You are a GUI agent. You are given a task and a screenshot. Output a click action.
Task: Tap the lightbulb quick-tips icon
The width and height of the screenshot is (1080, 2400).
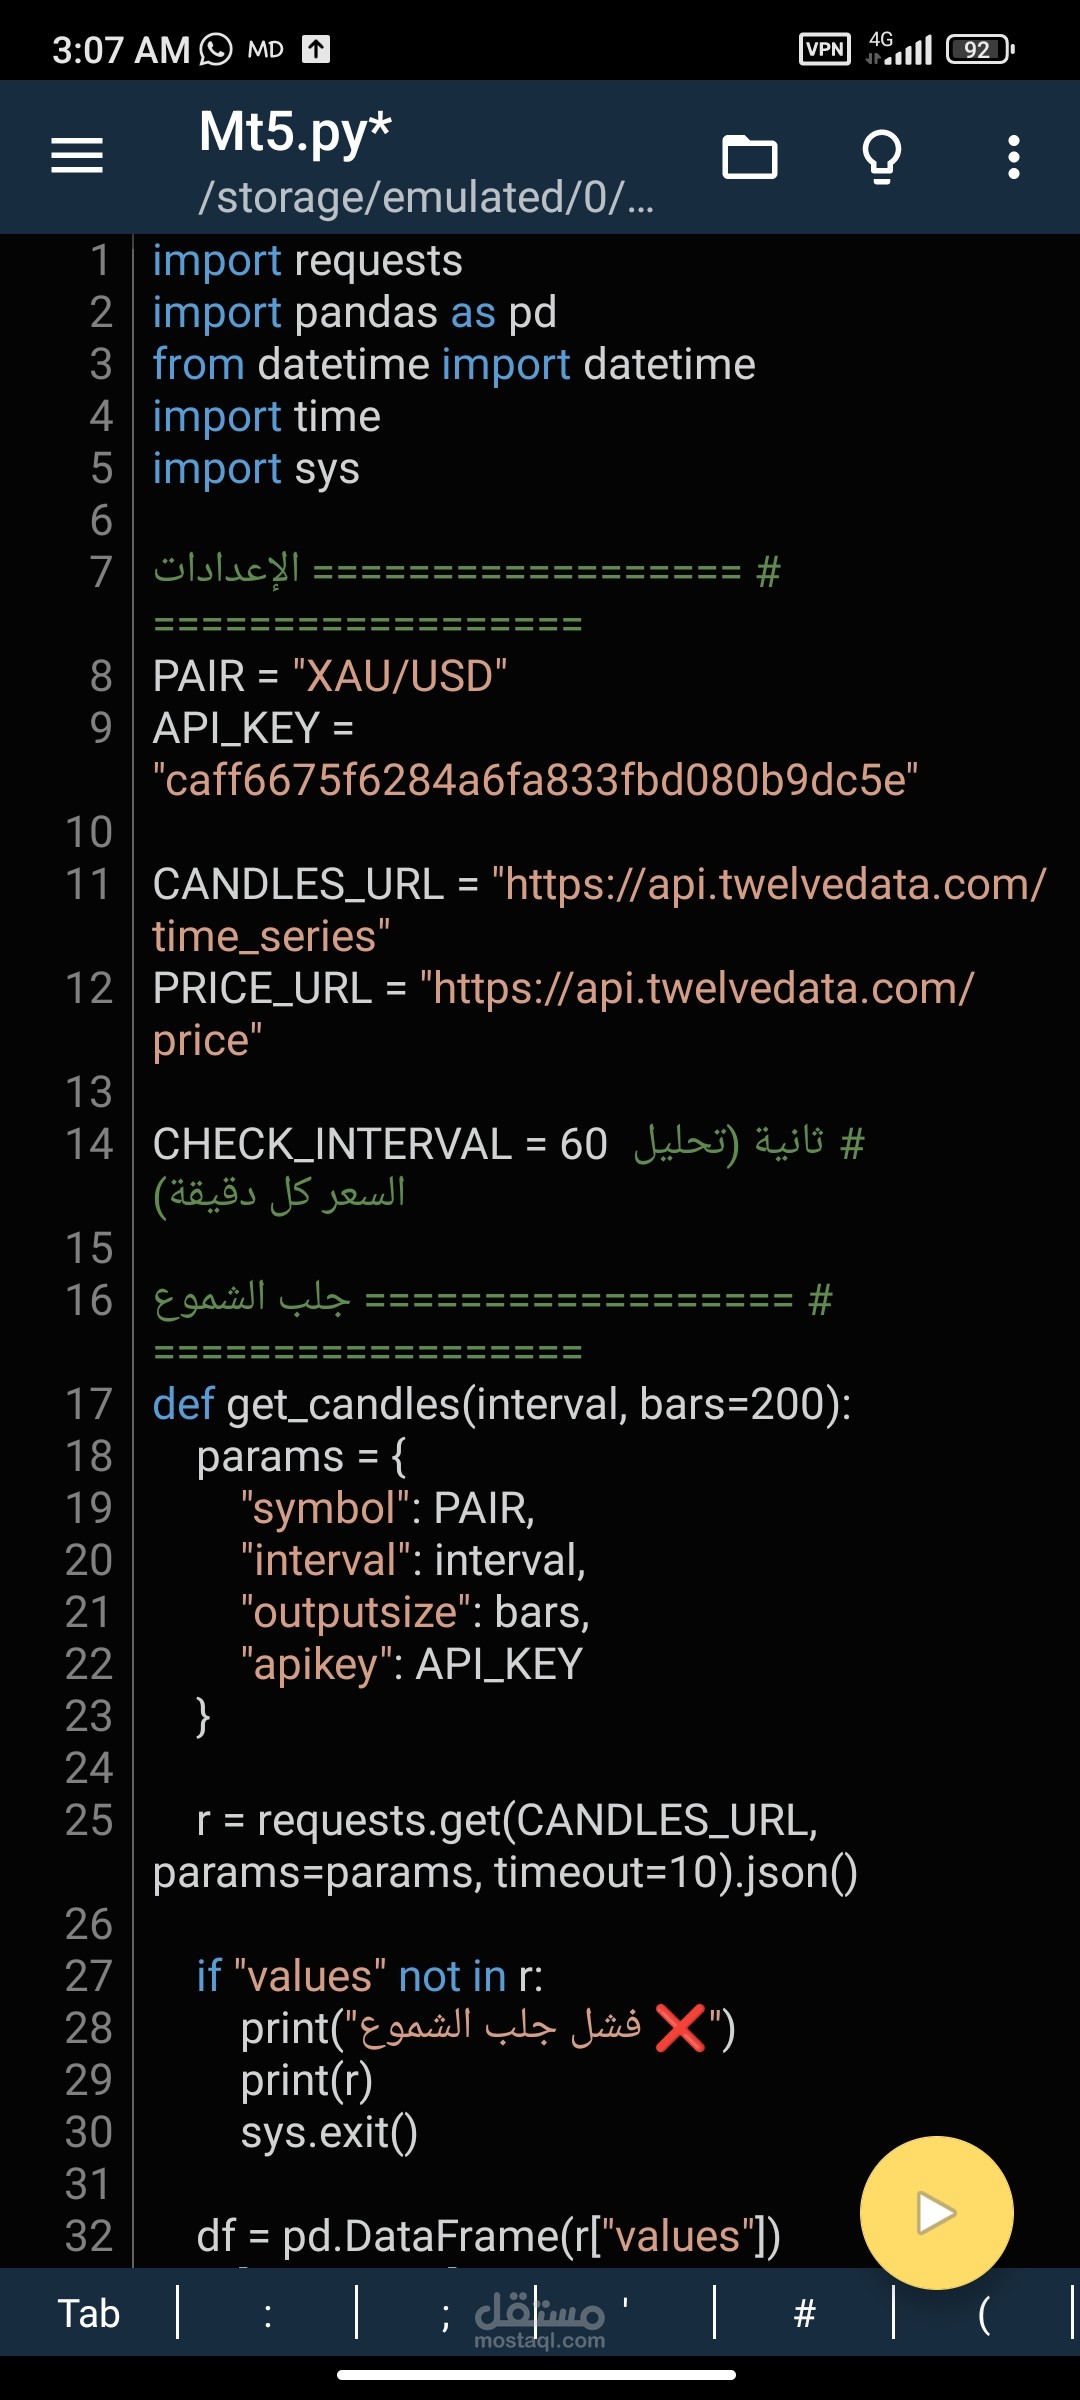pyautogui.click(x=882, y=157)
